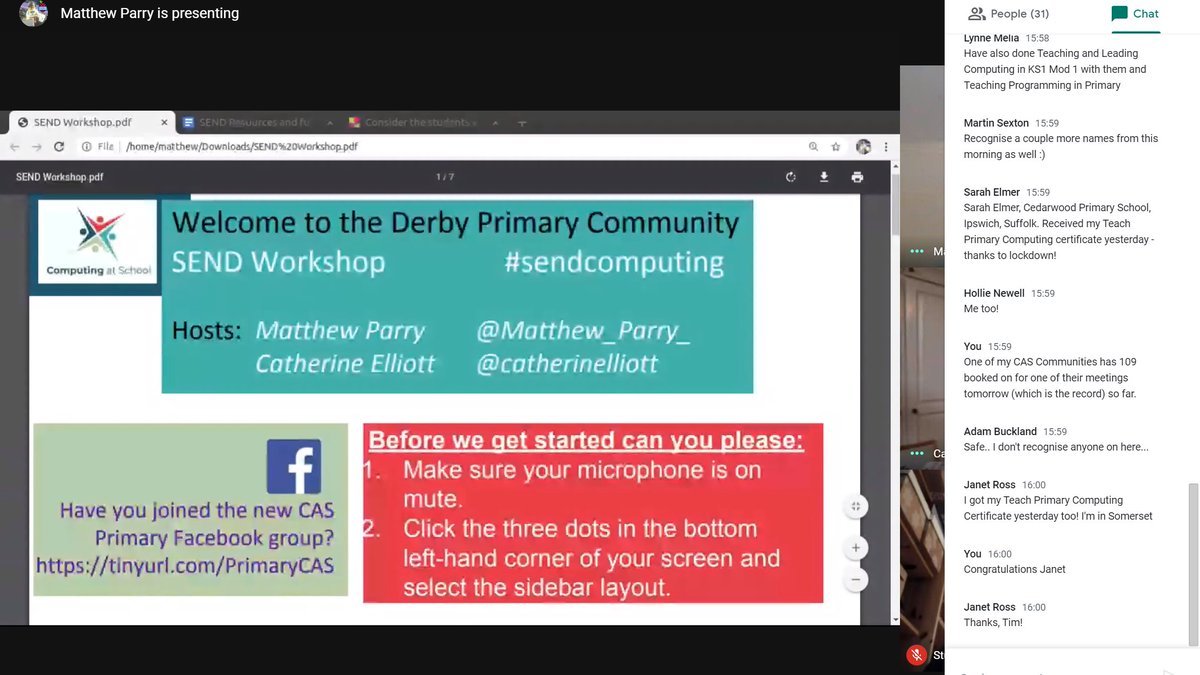Print the SEND Workshop PDF
This screenshot has height=675, width=1200.
(x=857, y=177)
